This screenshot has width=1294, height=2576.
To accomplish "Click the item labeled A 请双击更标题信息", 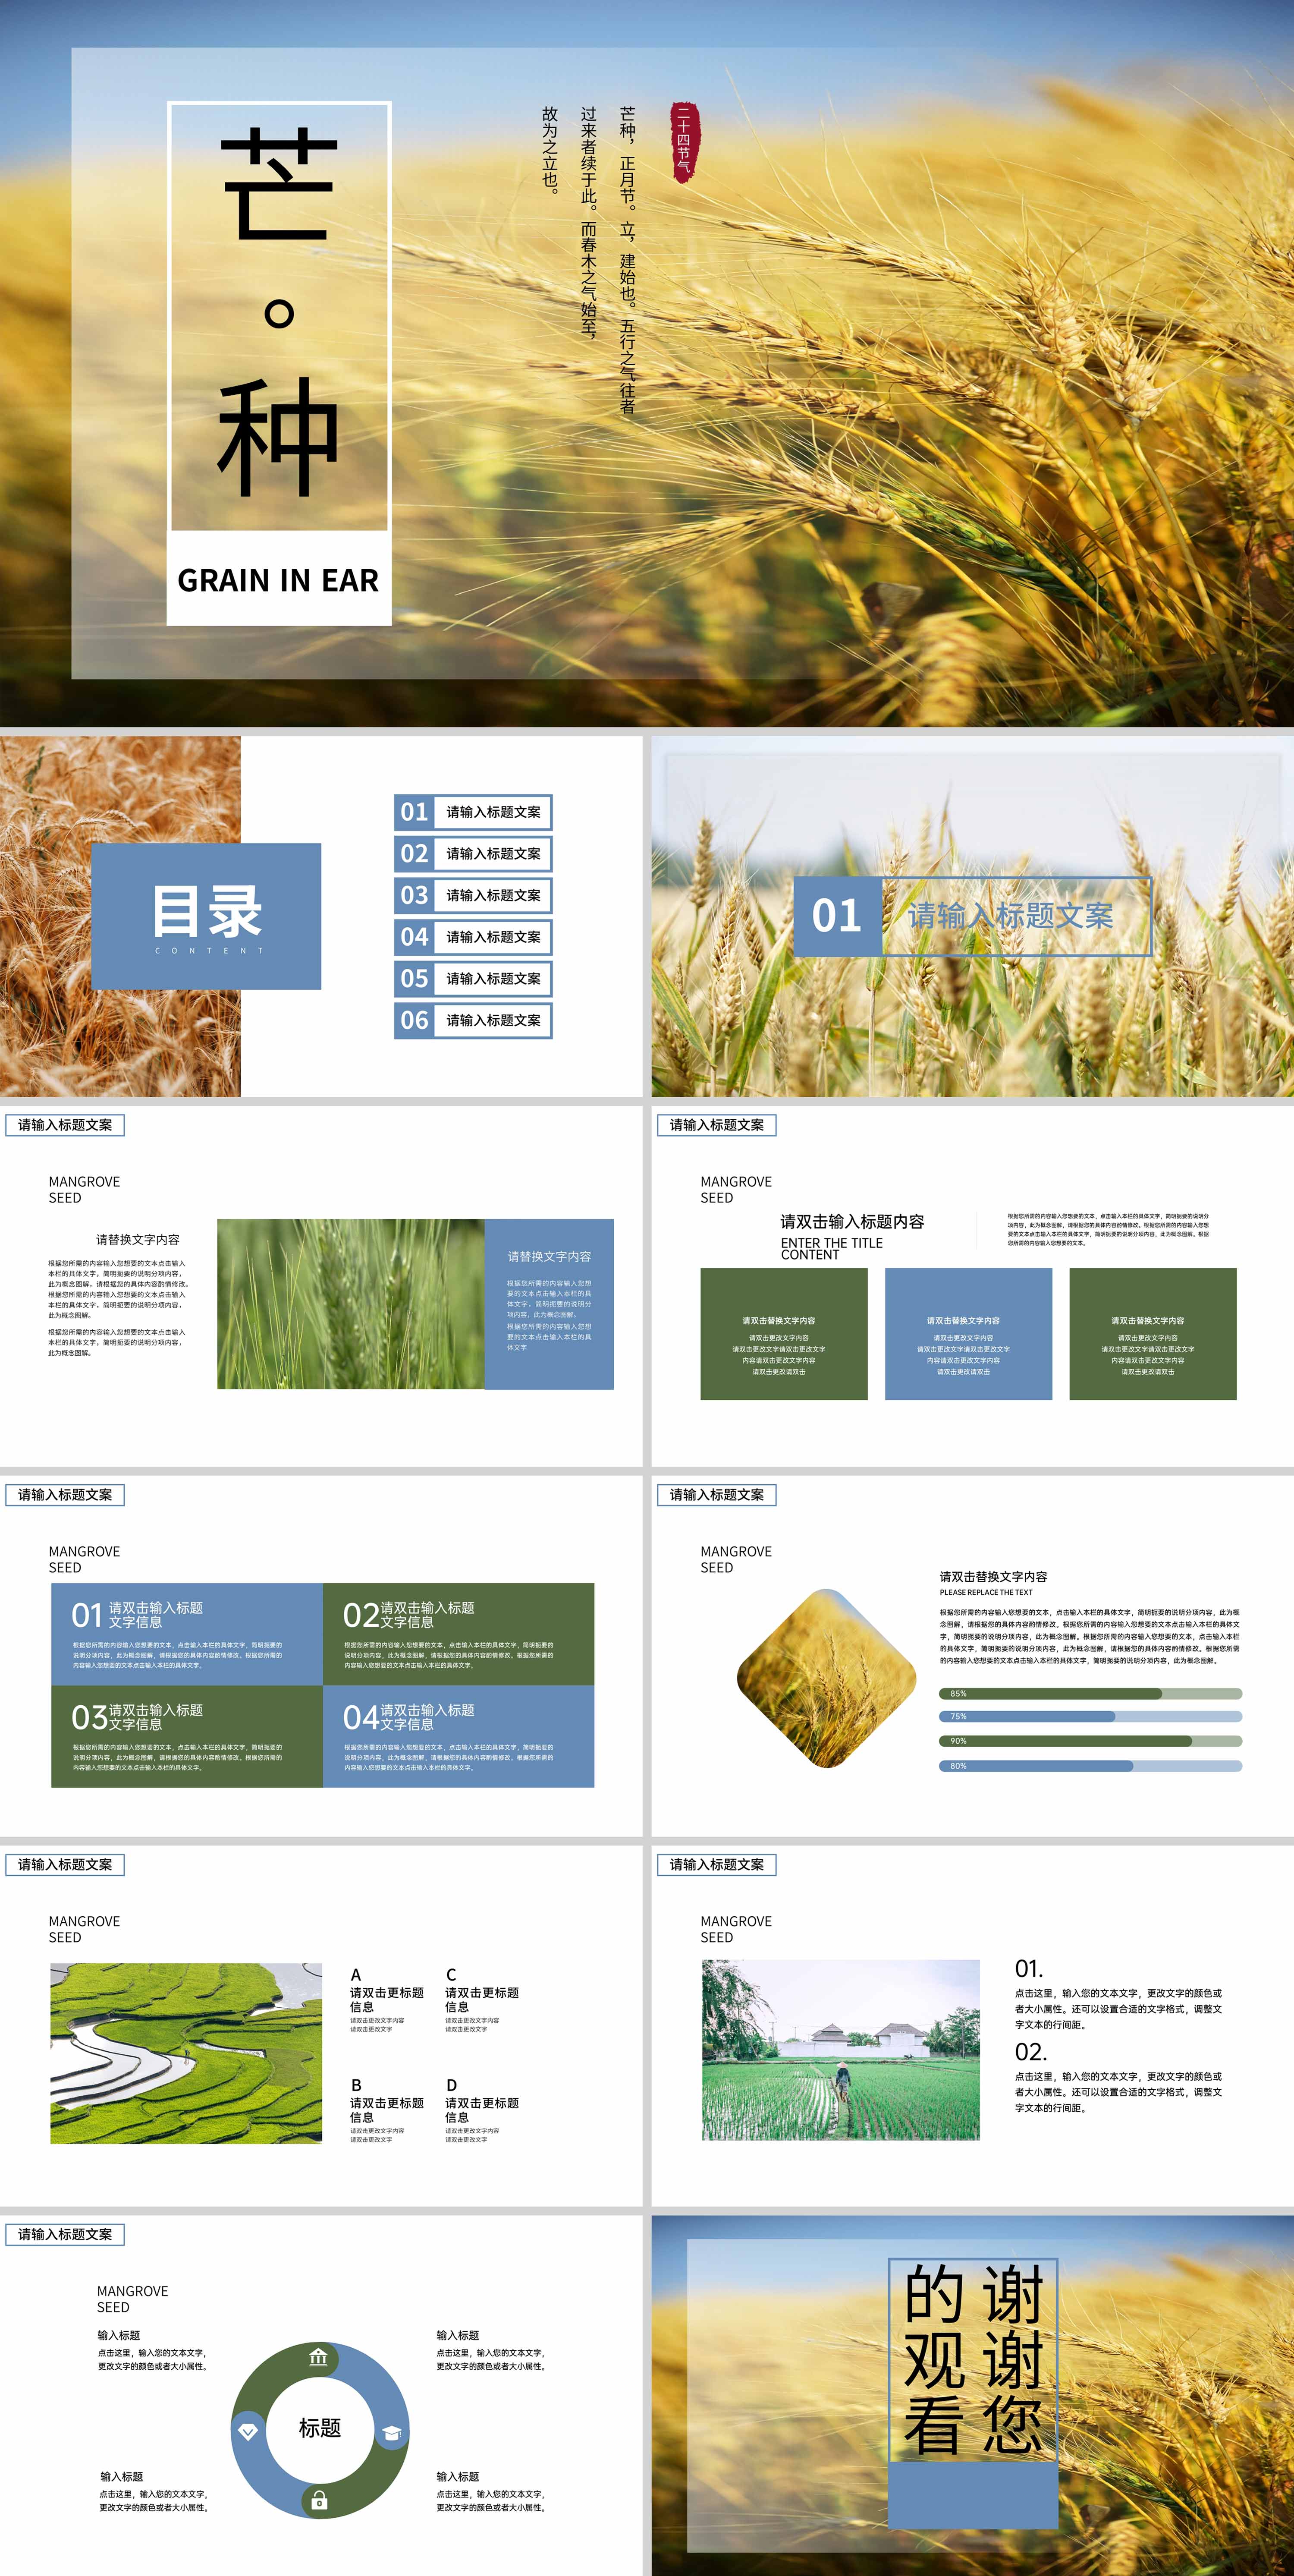I will pyautogui.click(x=386, y=2000).
